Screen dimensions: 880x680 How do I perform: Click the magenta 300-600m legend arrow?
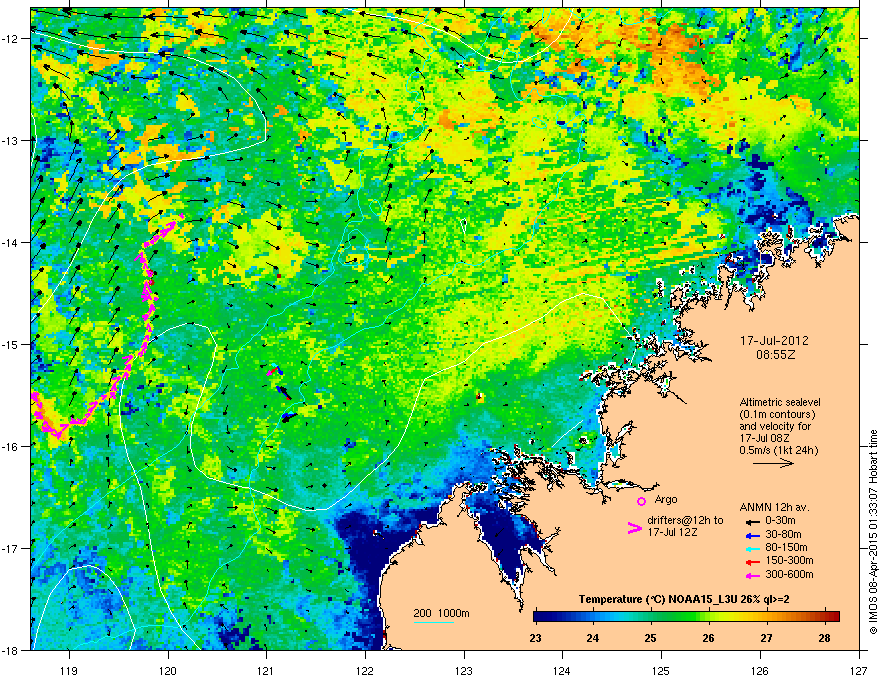click(753, 575)
